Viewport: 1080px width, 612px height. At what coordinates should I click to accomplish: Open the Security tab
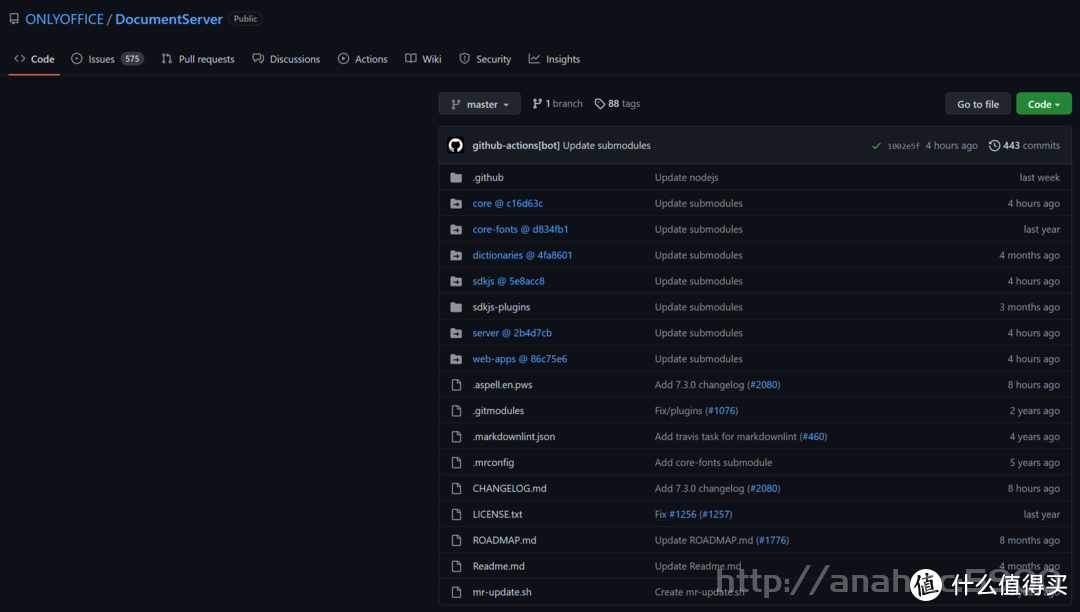click(485, 59)
